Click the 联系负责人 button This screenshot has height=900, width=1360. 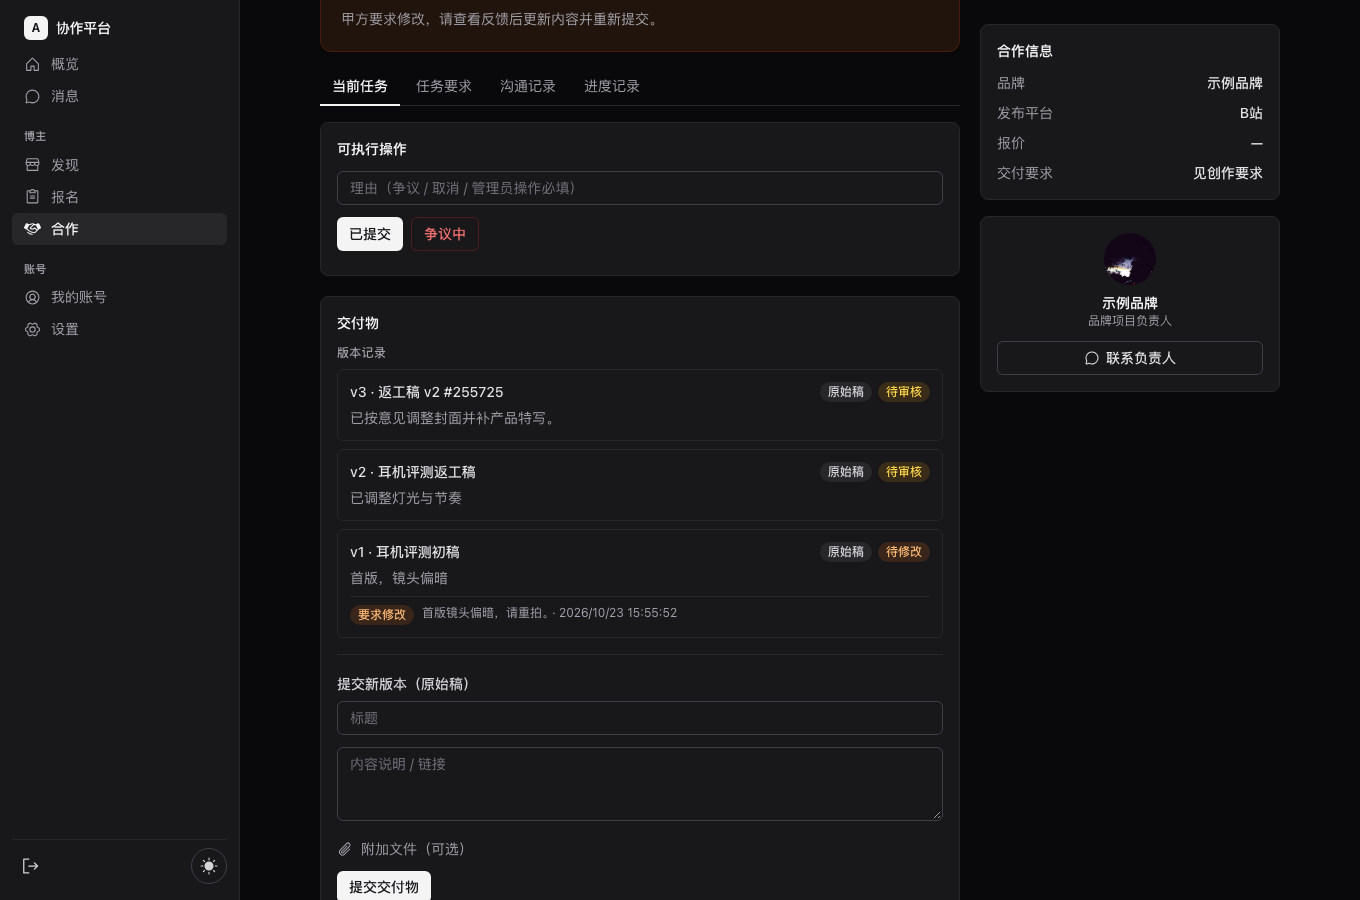point(1130,358)
